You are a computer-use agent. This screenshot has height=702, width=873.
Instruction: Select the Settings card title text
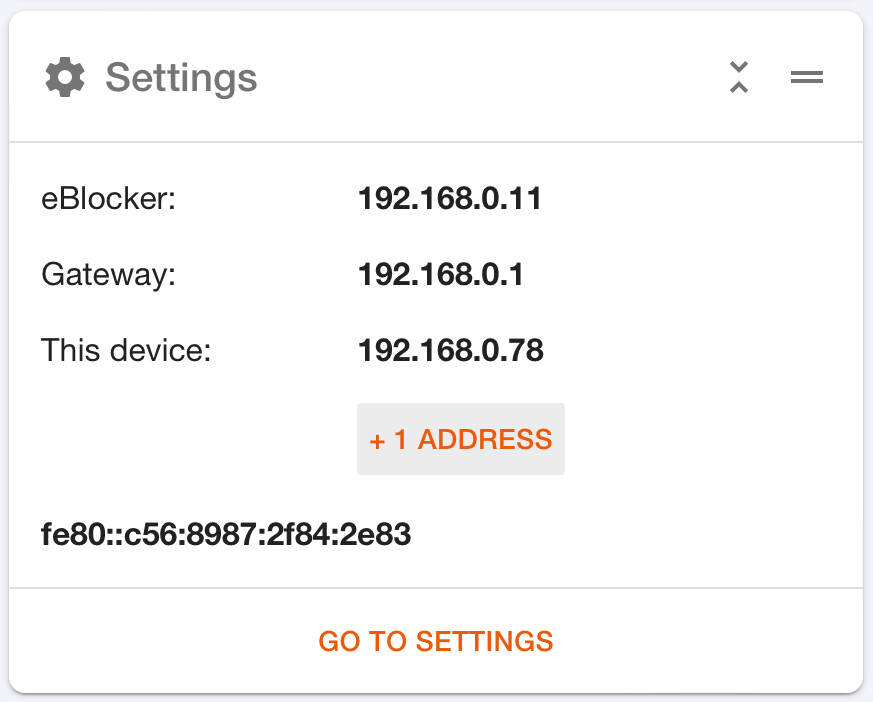pos(182,78)
